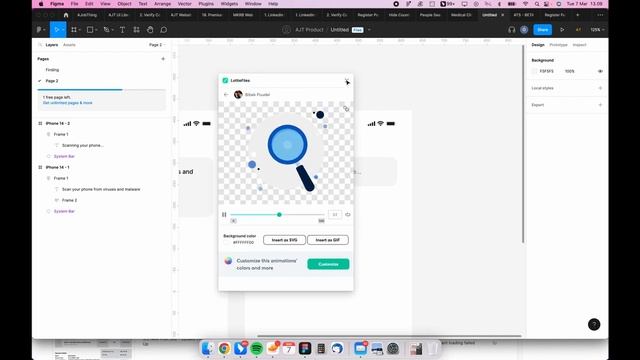Expand the iPhone 14 - 1 frame layer
The width and height of the screenshot is (640, 360).
click(x=40, y=167)
